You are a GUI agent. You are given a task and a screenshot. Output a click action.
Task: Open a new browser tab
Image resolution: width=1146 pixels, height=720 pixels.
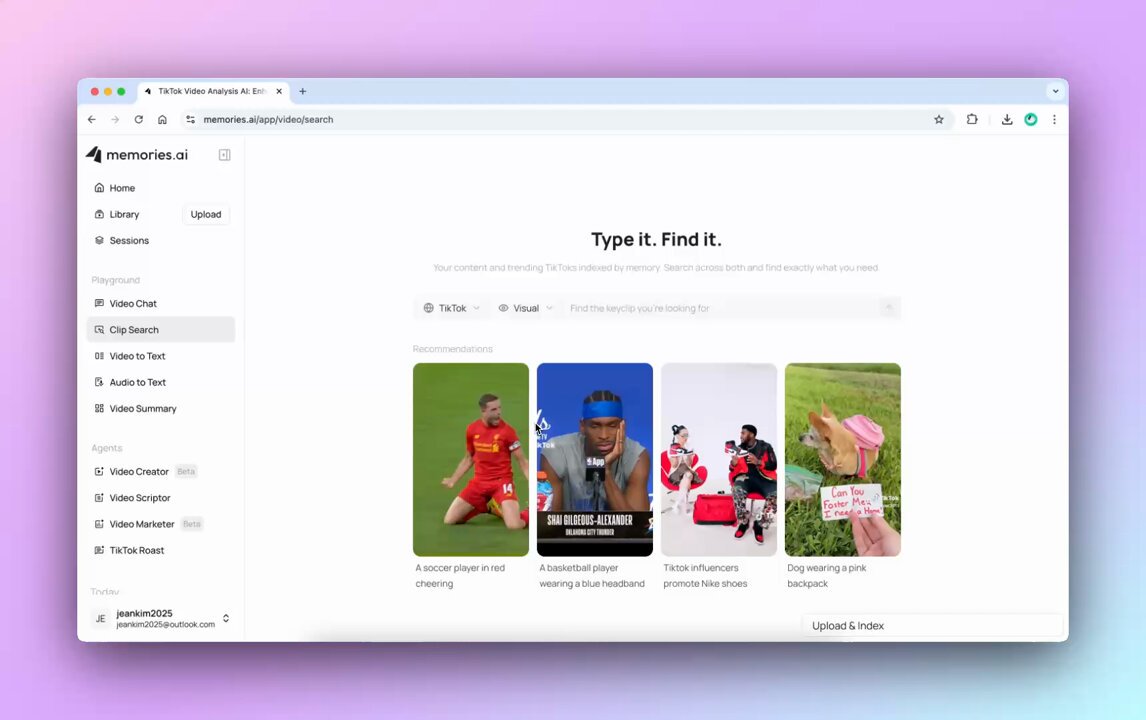303,91
